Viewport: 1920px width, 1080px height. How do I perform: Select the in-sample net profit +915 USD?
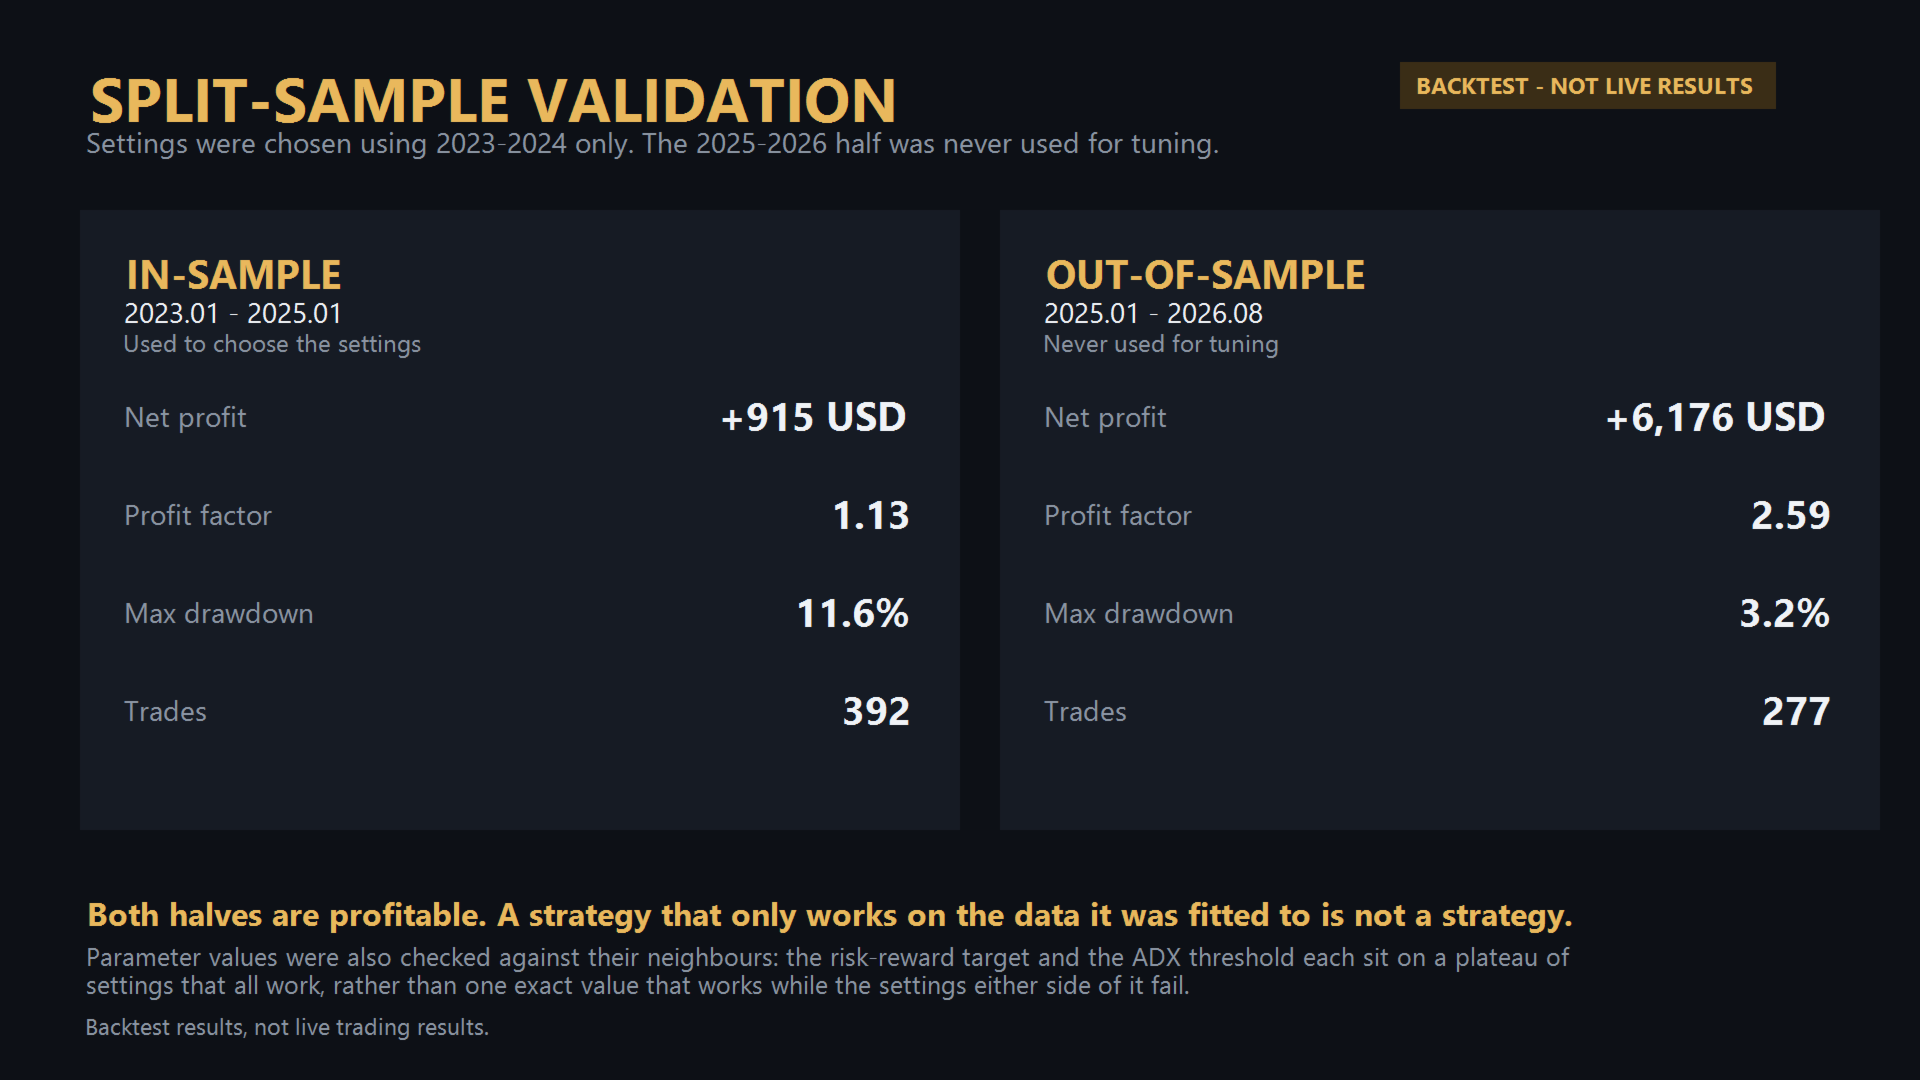tap(813, 417)
